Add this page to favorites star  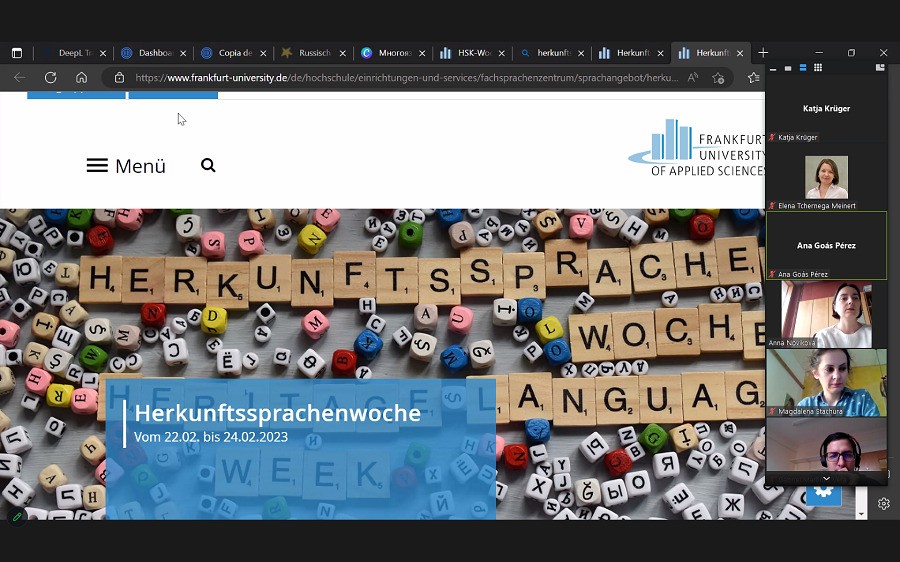(753, 78)
